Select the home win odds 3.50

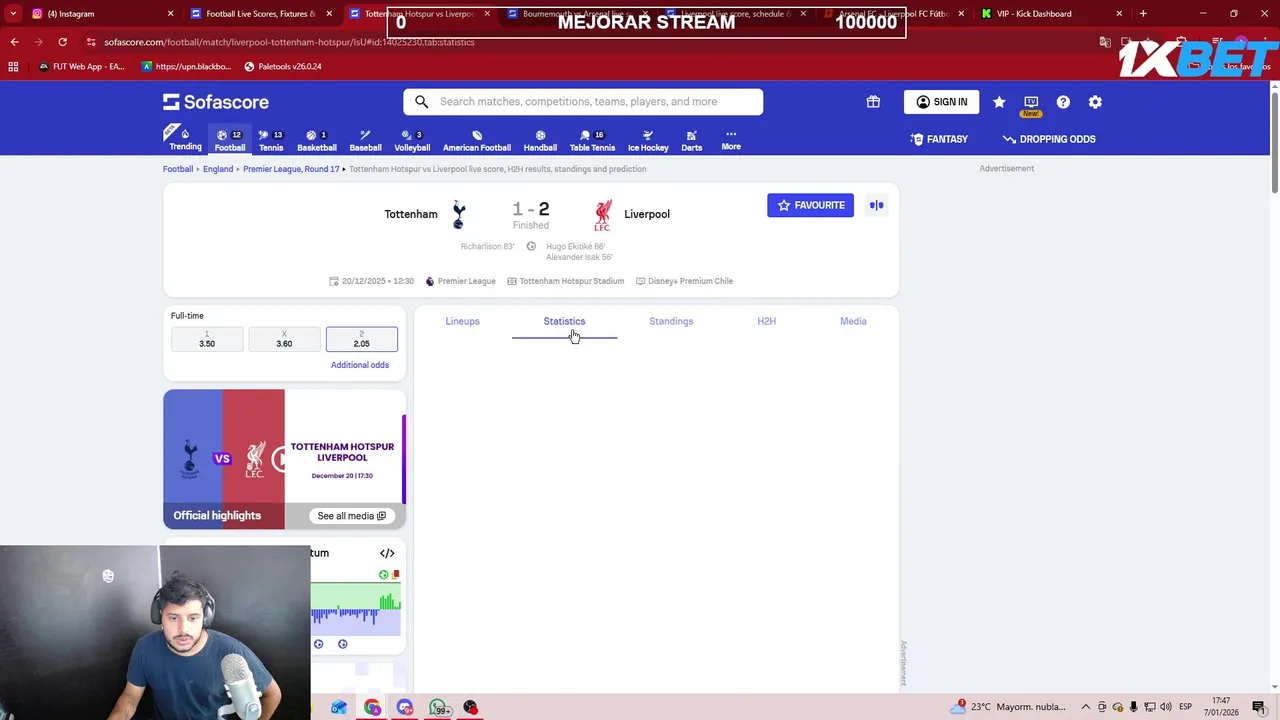[207, 339]
